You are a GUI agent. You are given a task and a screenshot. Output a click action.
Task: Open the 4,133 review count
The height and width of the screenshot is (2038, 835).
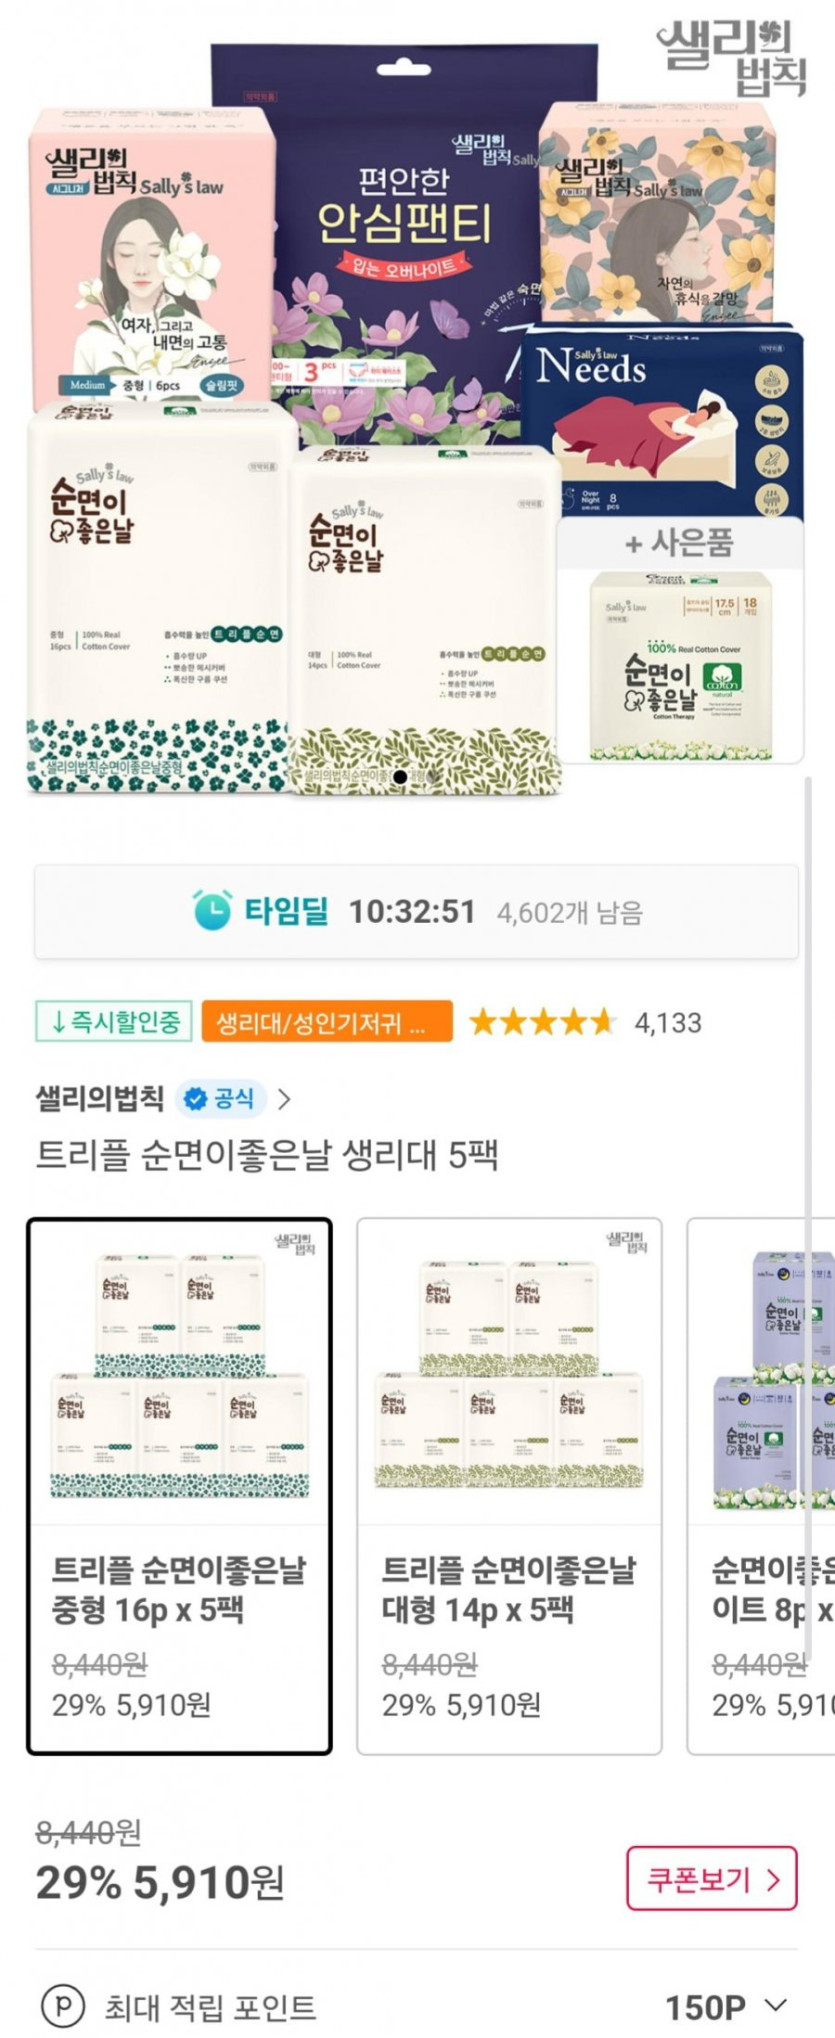(x=668, y=1022)
